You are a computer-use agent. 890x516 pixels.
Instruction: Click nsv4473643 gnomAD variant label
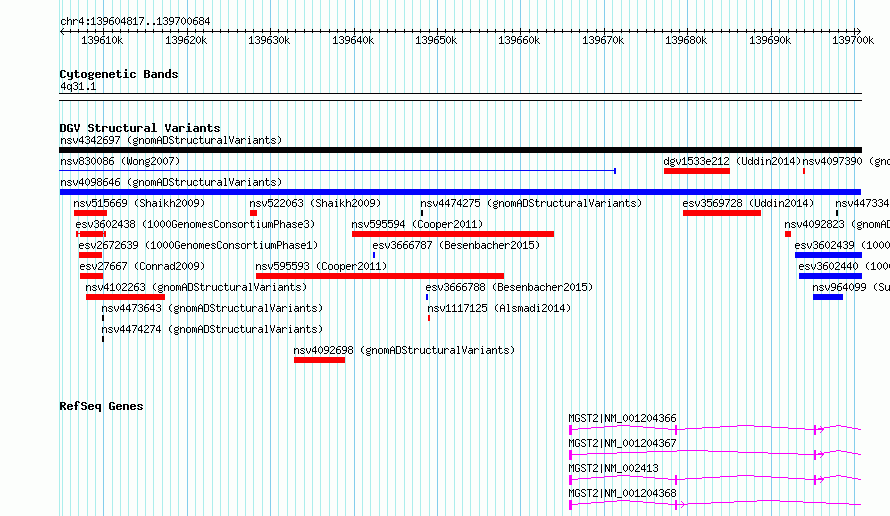(212, 308)
